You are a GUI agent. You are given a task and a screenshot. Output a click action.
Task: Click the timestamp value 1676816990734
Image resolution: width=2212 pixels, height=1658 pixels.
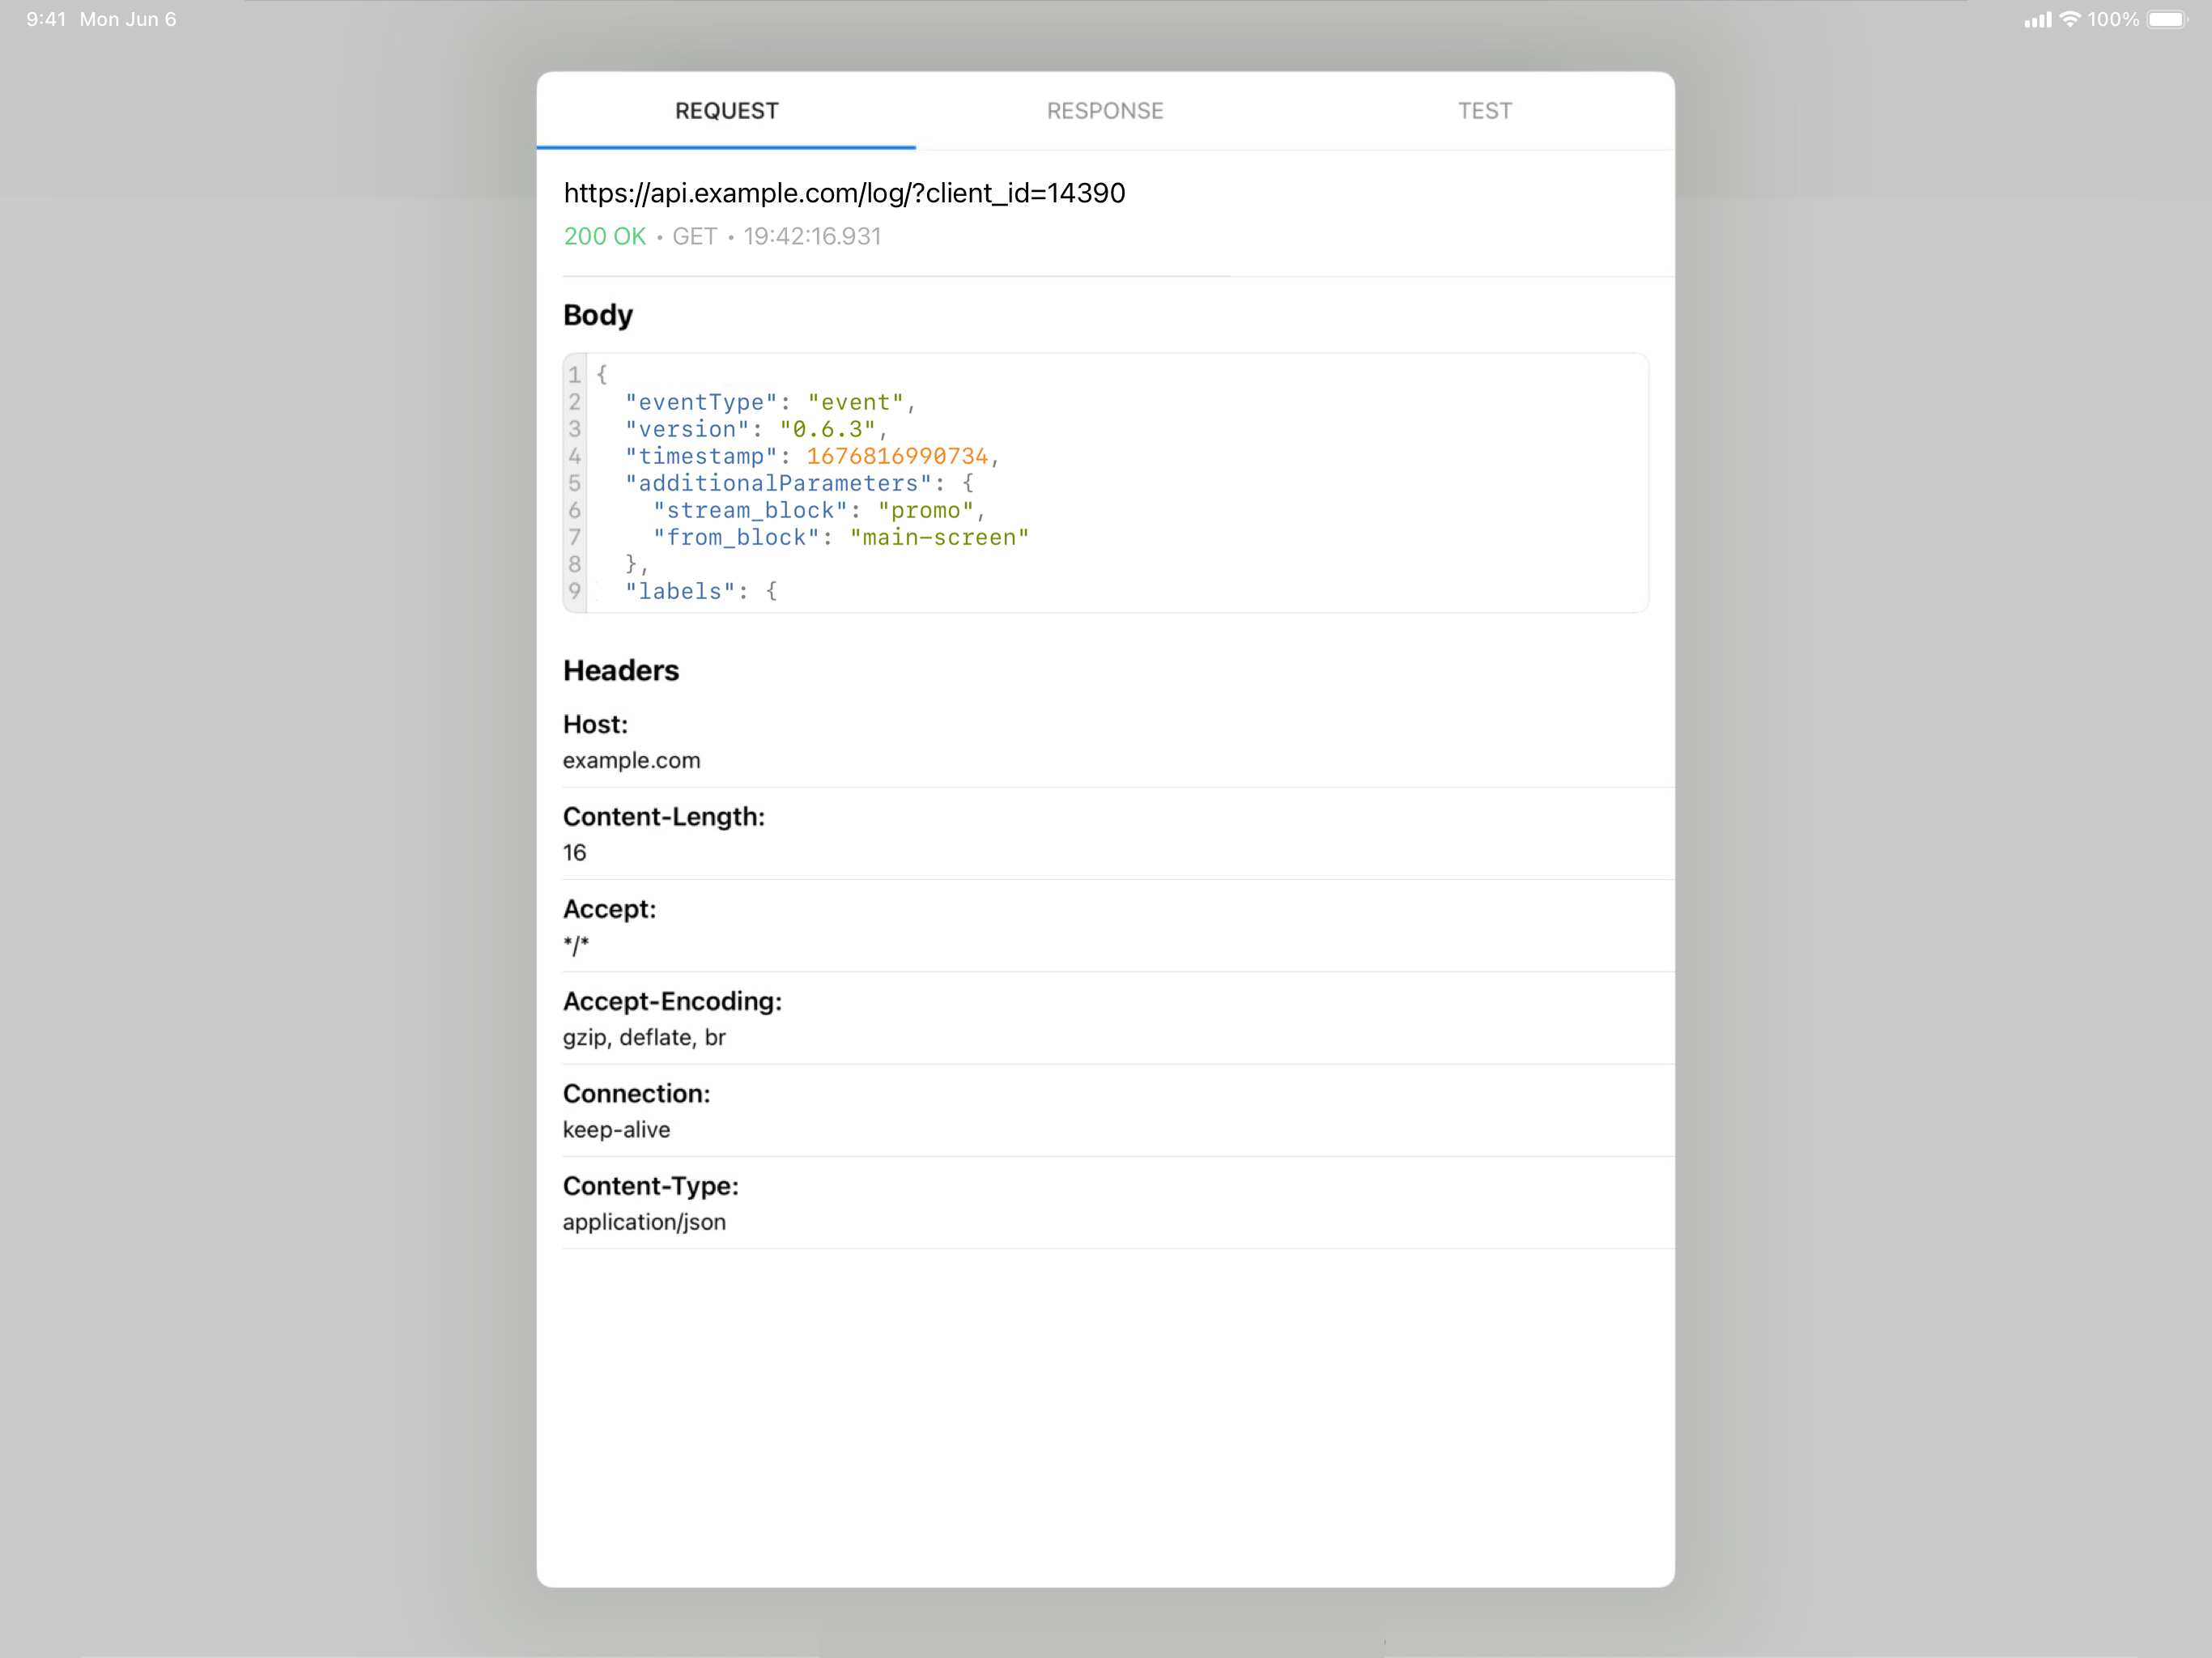click(x=897, y=456)
